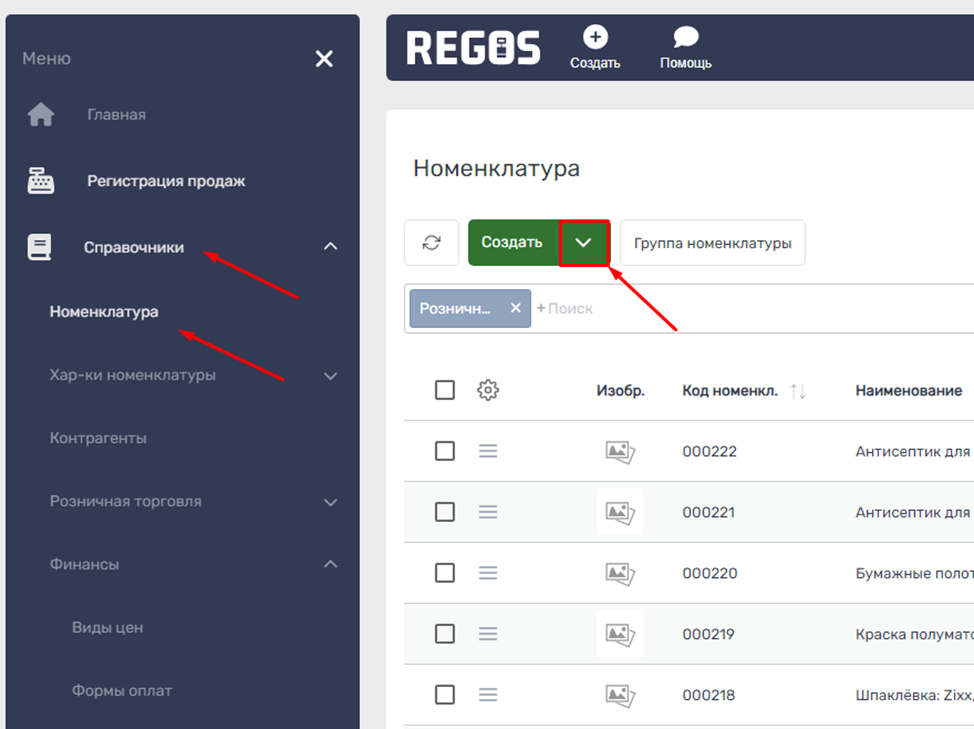Screen dimensions: 974x729
Task: Open the table column settings gear
Action: coord(488,390)
